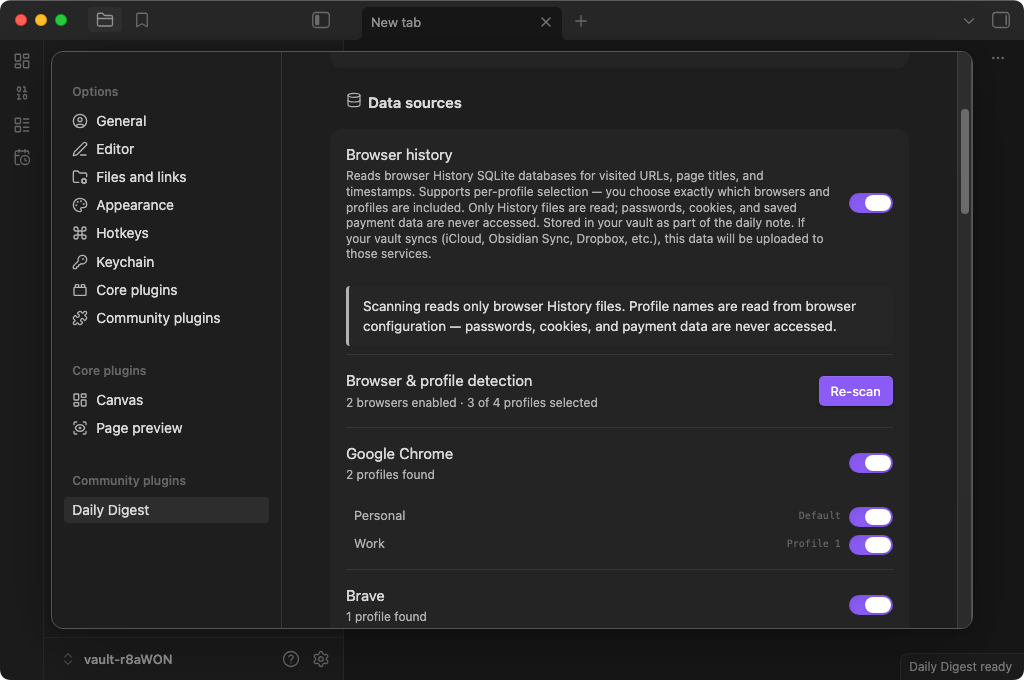Click the Re-scan button

(x=856, y=391)
